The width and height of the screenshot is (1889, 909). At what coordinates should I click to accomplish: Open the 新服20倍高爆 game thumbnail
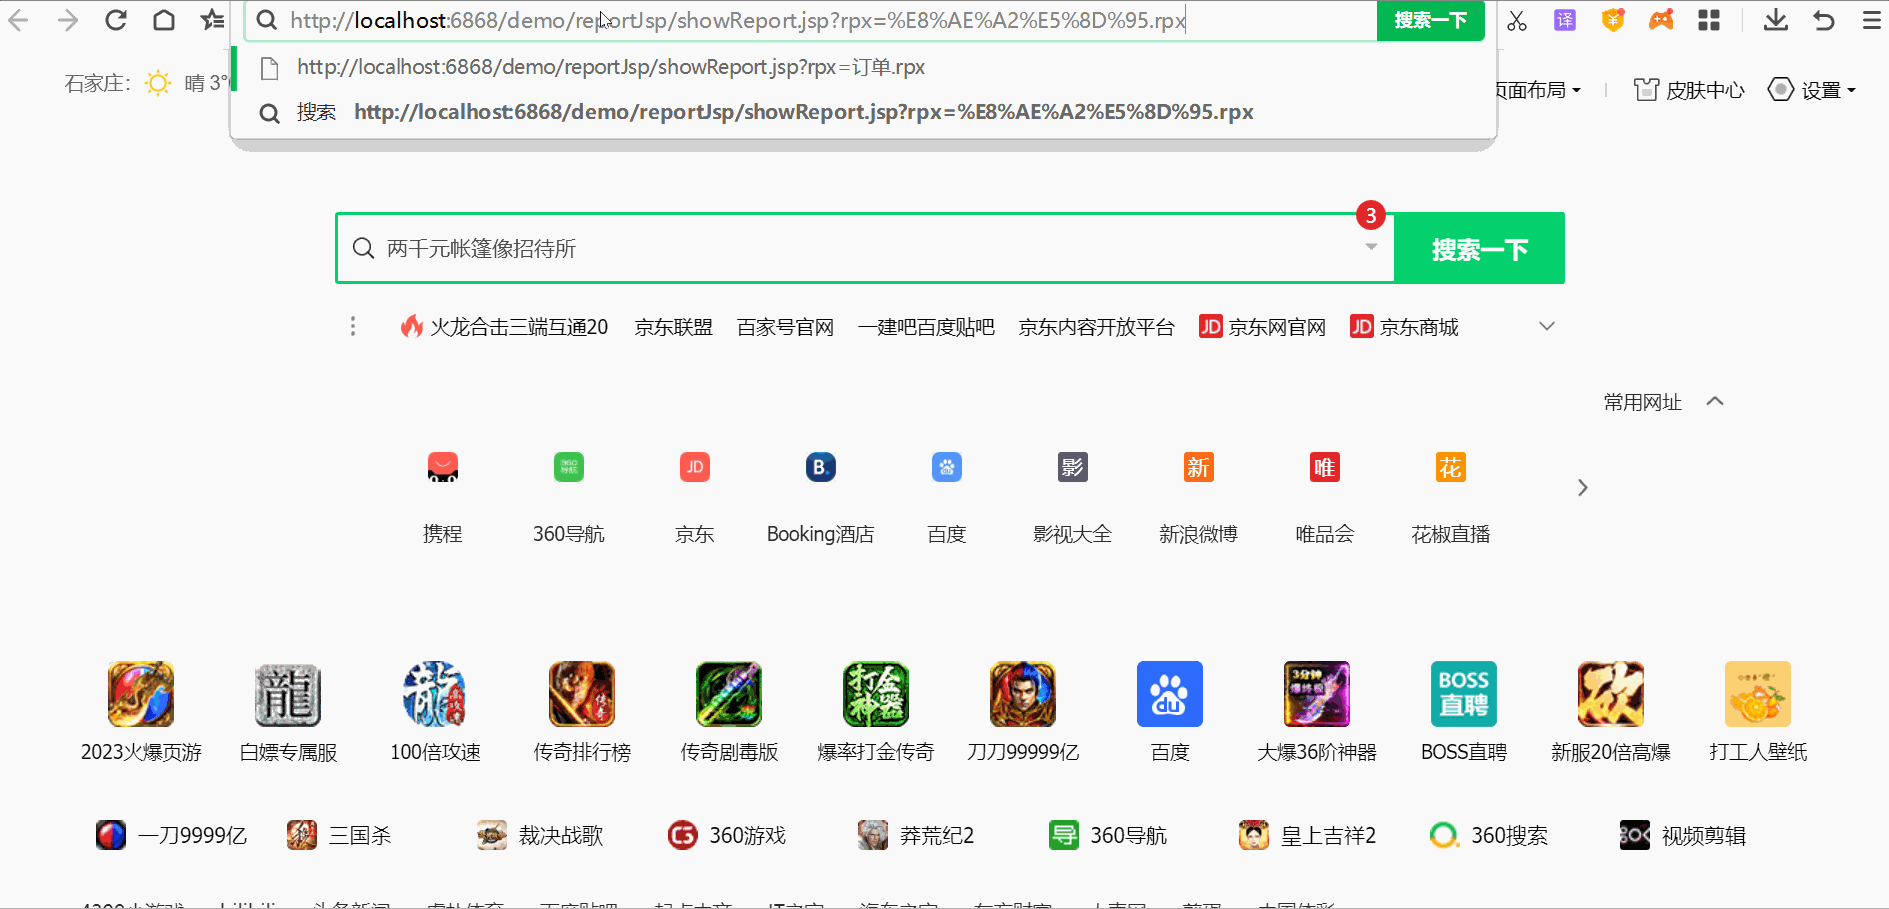coord(1611,694)
